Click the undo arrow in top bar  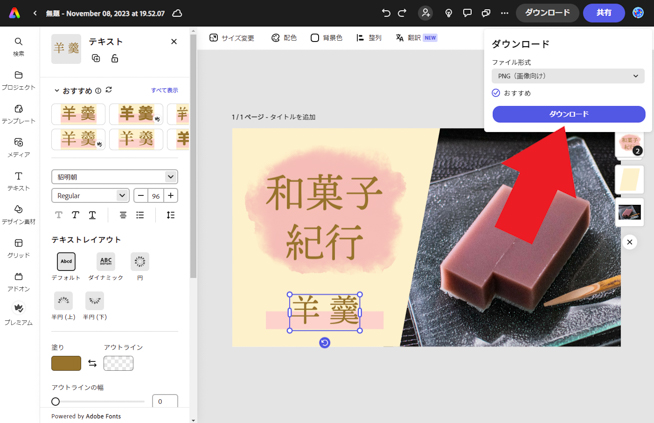tap(386, 13)
